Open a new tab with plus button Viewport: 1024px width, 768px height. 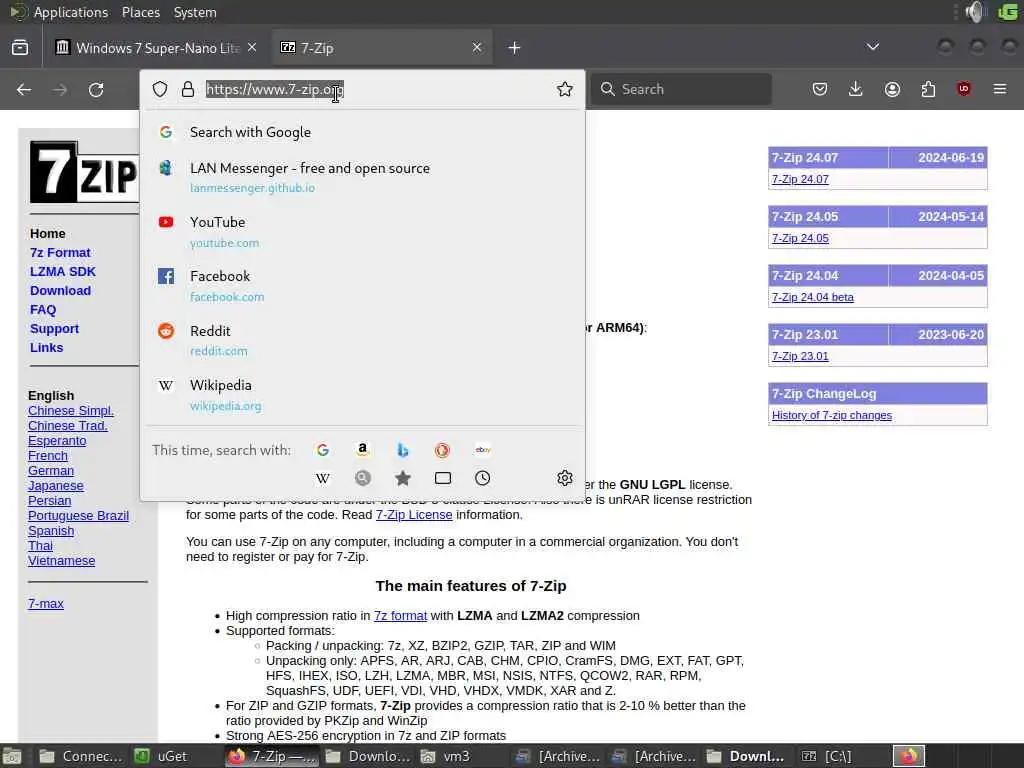[x=514, y=48]
